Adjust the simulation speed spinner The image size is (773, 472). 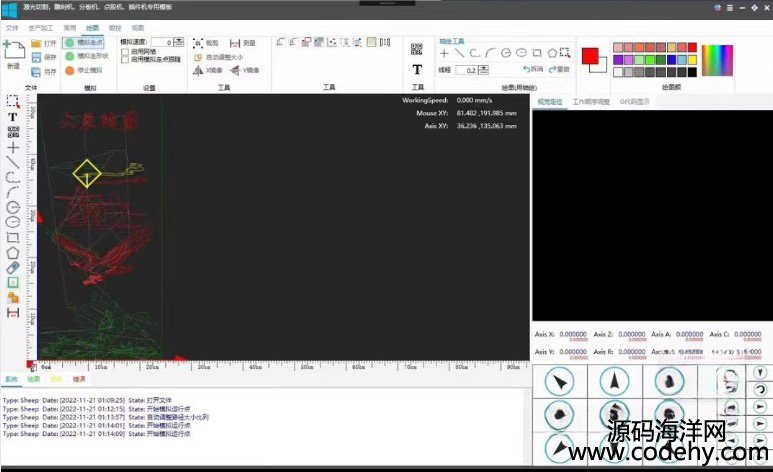click(x=180, y=42)
